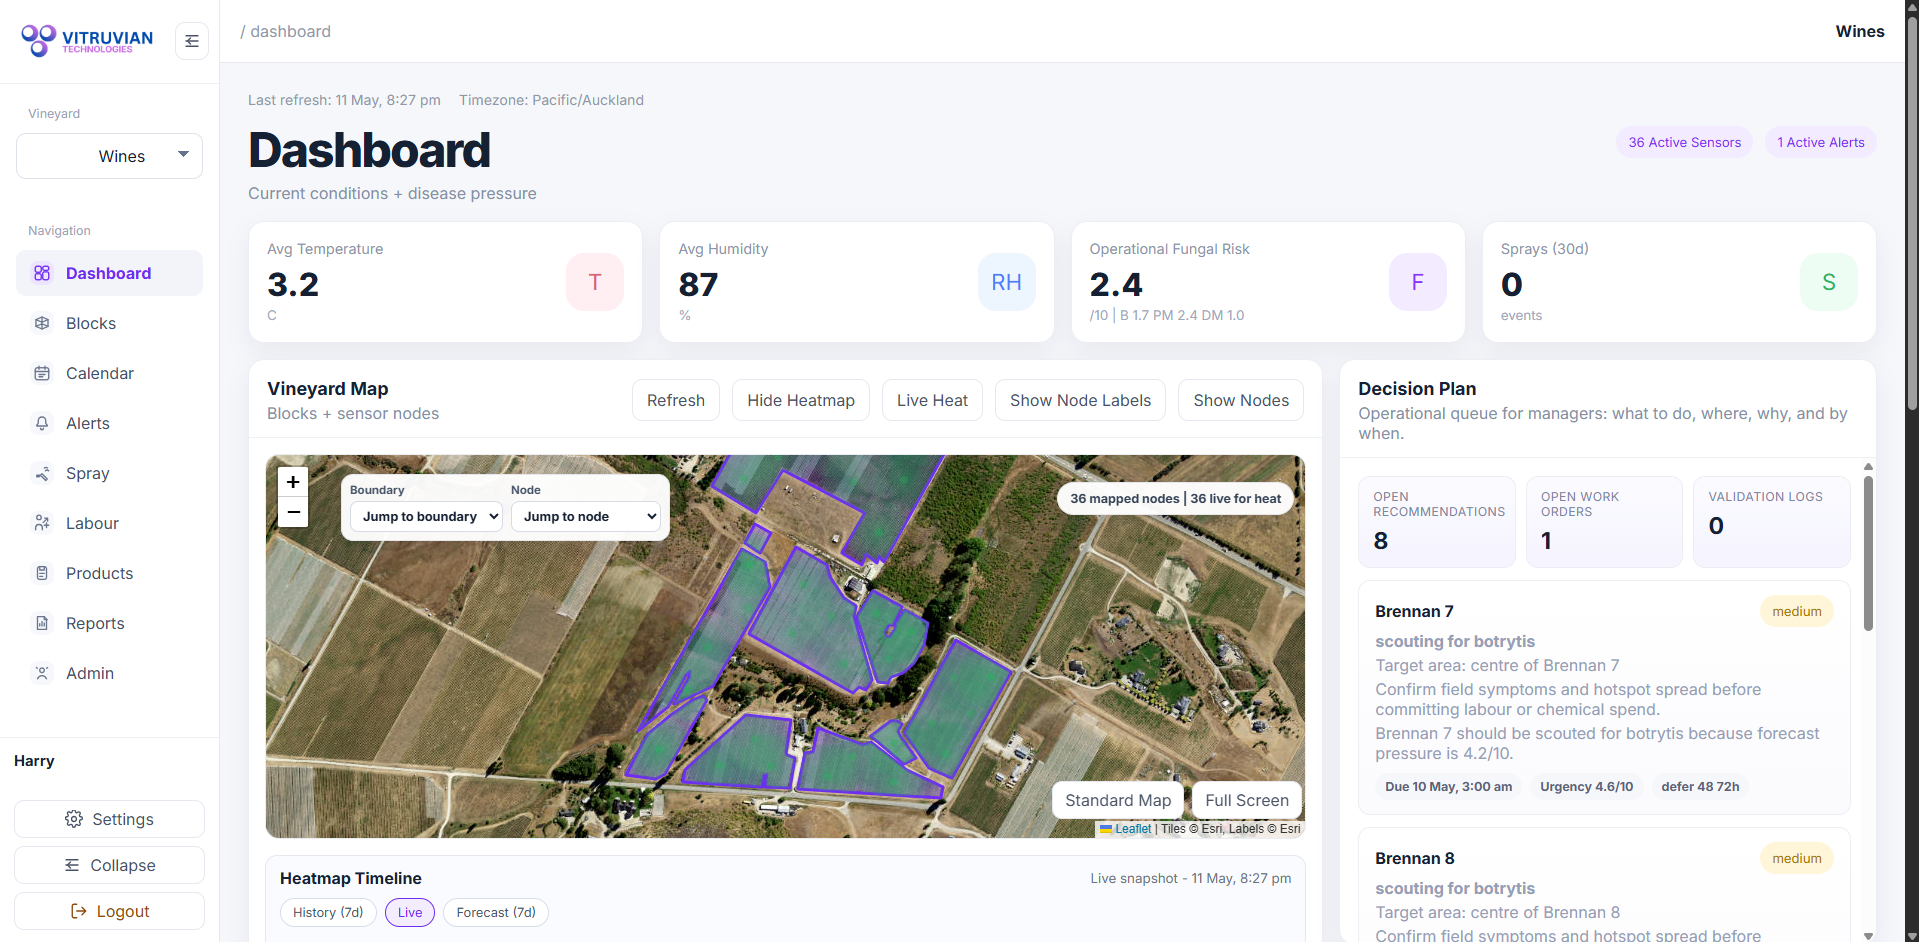Open the Jump to node dropdown
The width and height of the screenshot is (1919, 943).
(x=585, y=516)
